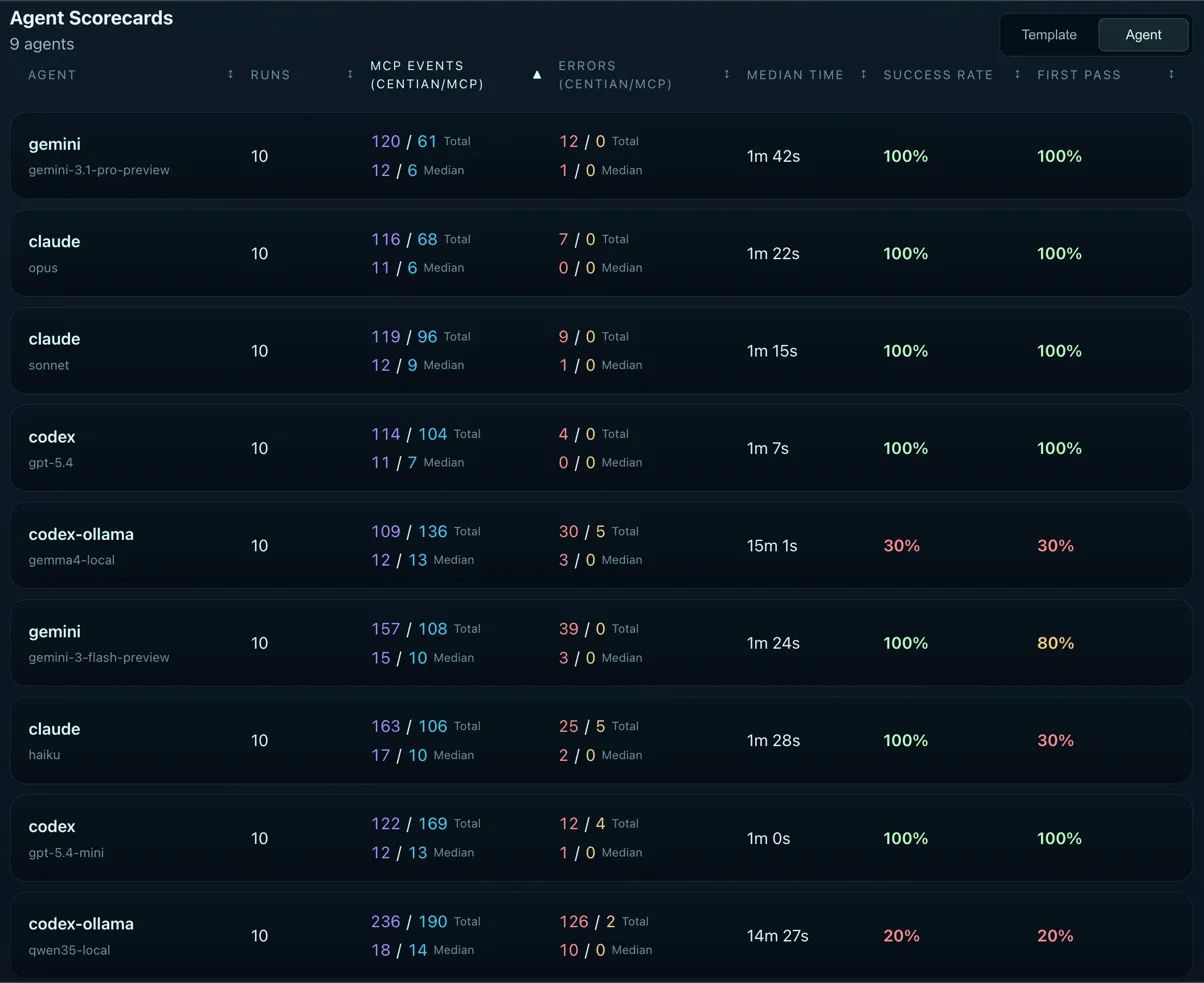Click the AGENT column header to sort
The image size is (1204, 983).
click(x=51, y=74)
